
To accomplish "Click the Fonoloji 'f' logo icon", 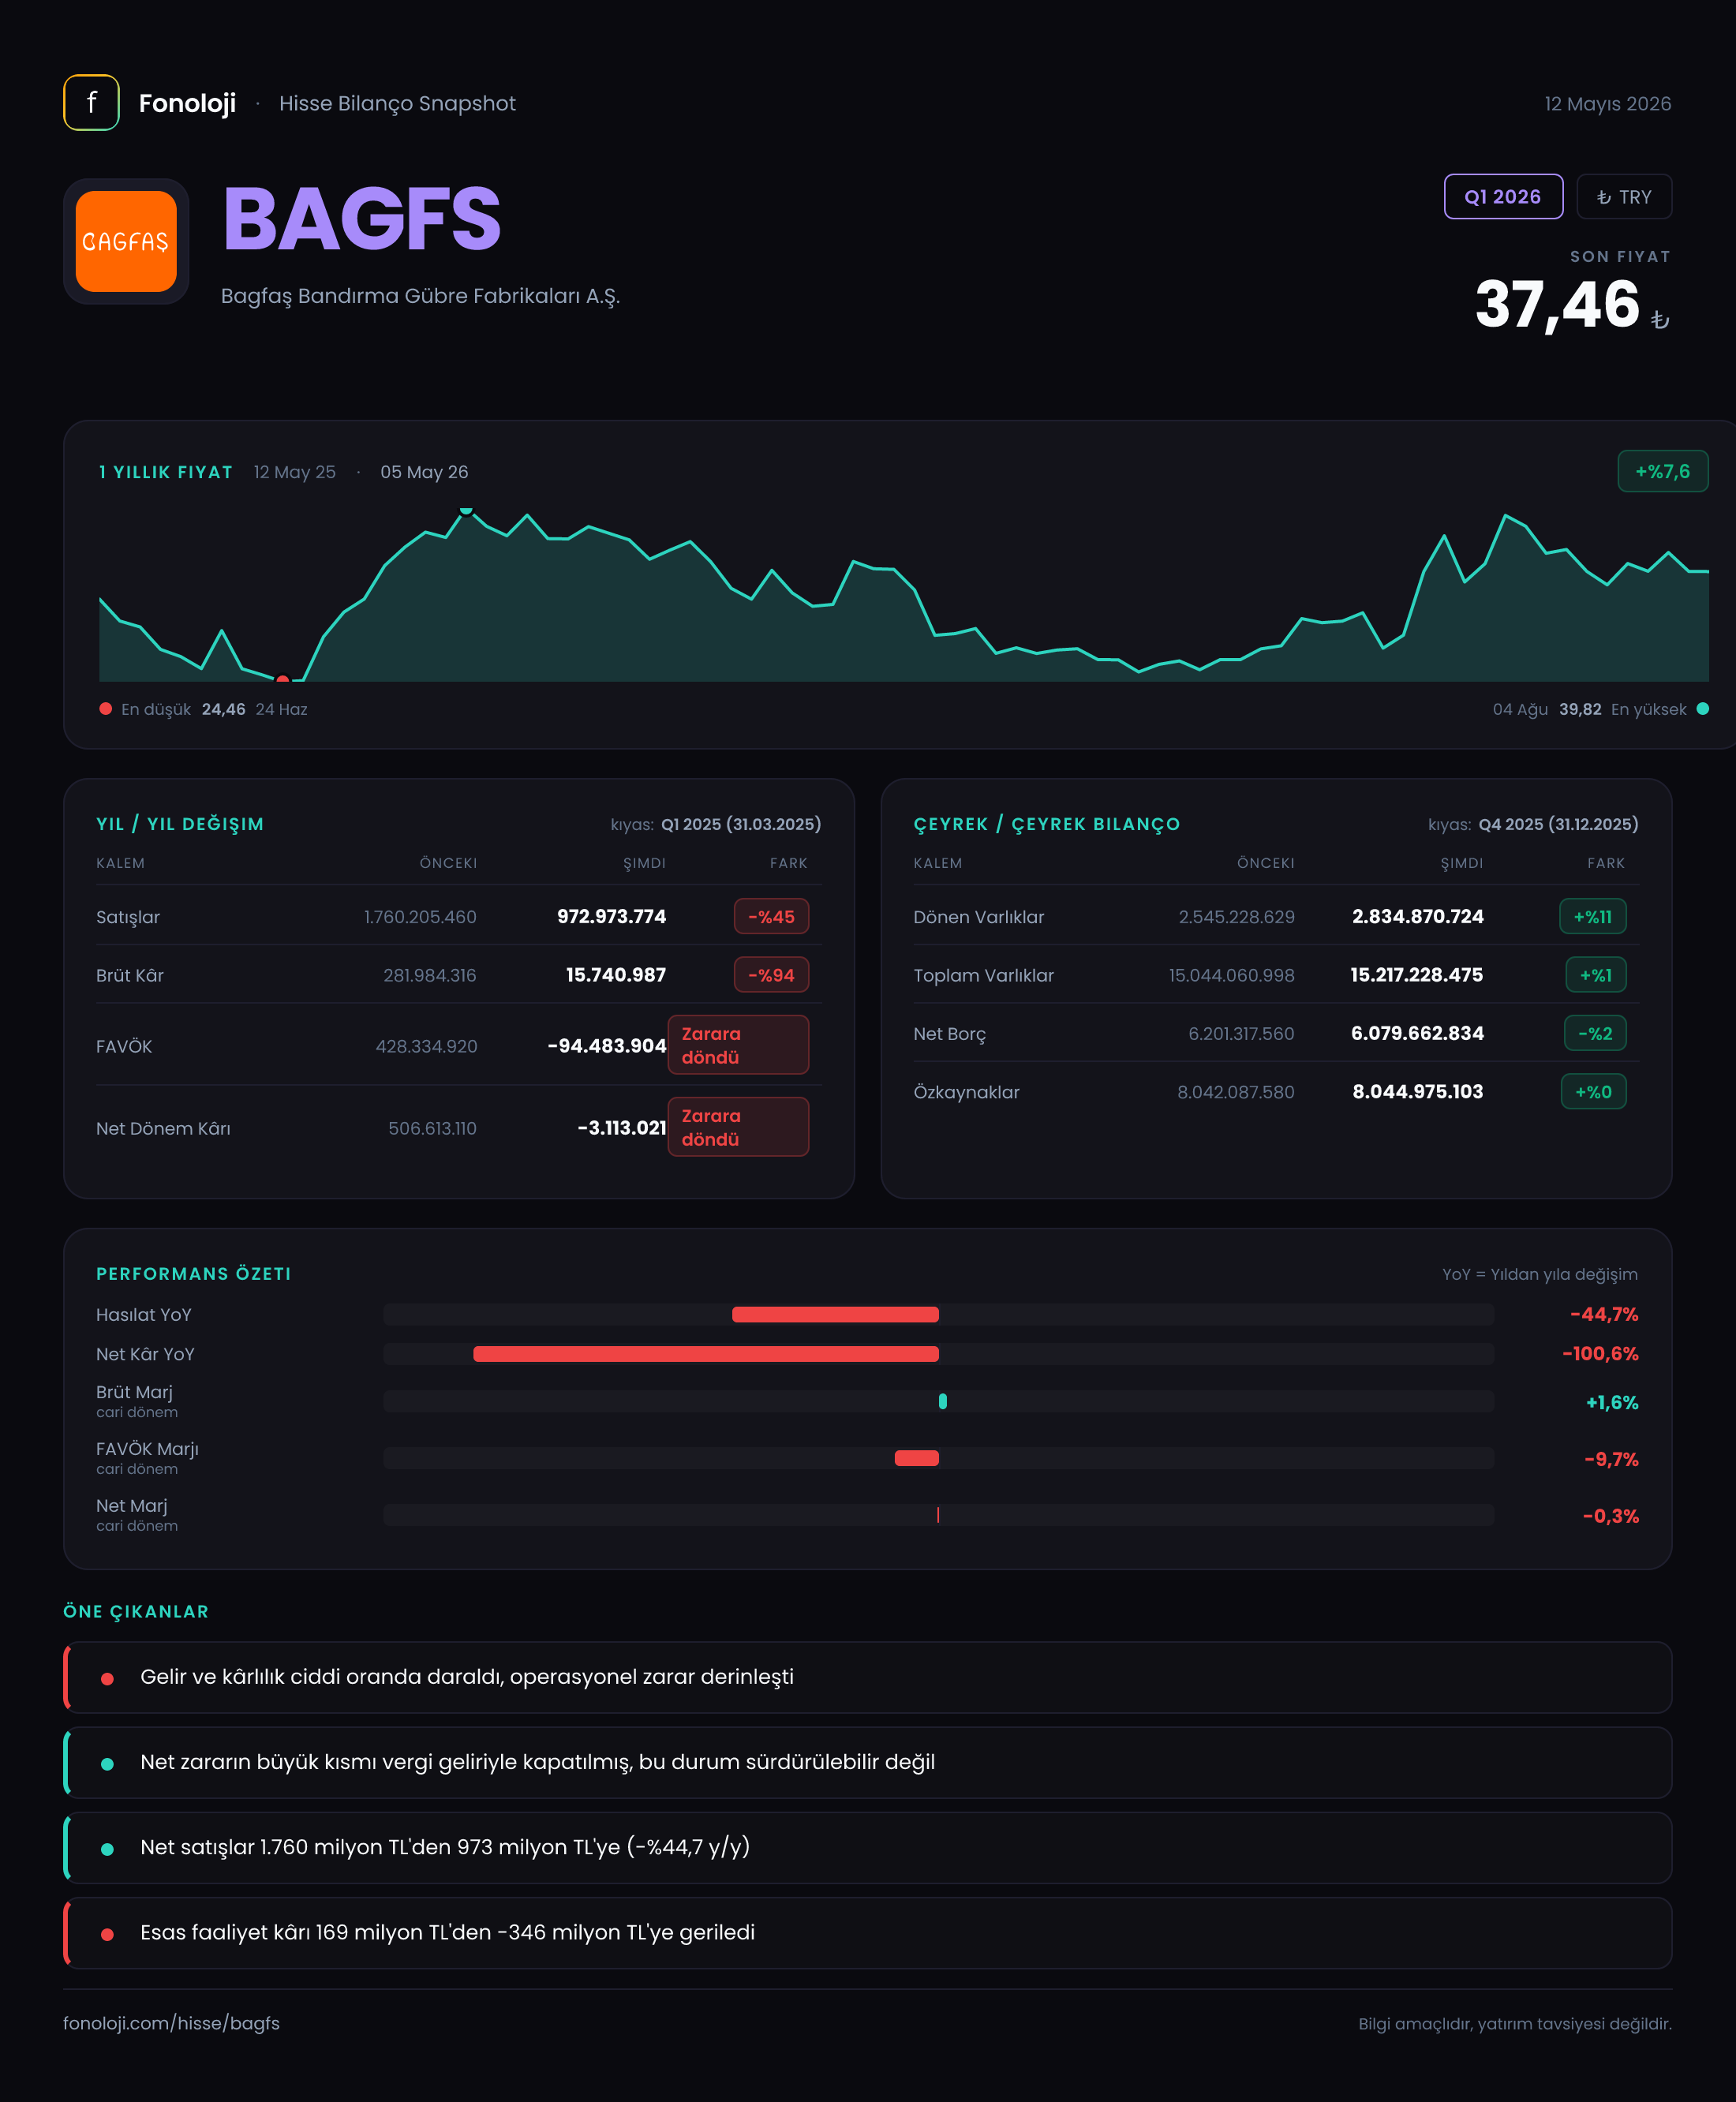I will pos(91,103).
